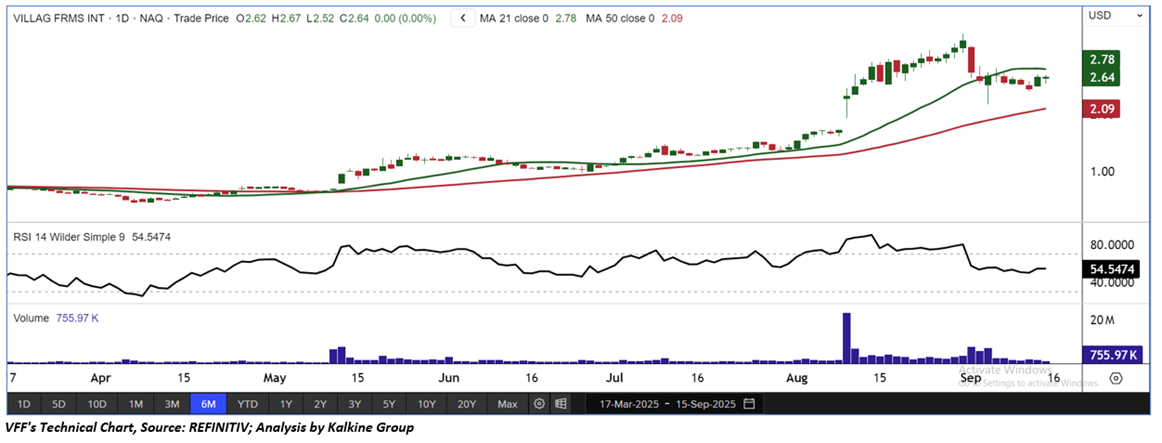This screenshot has height=443, width=1162.
Task: Open the date range calendar icon
Action: (749, 404)
